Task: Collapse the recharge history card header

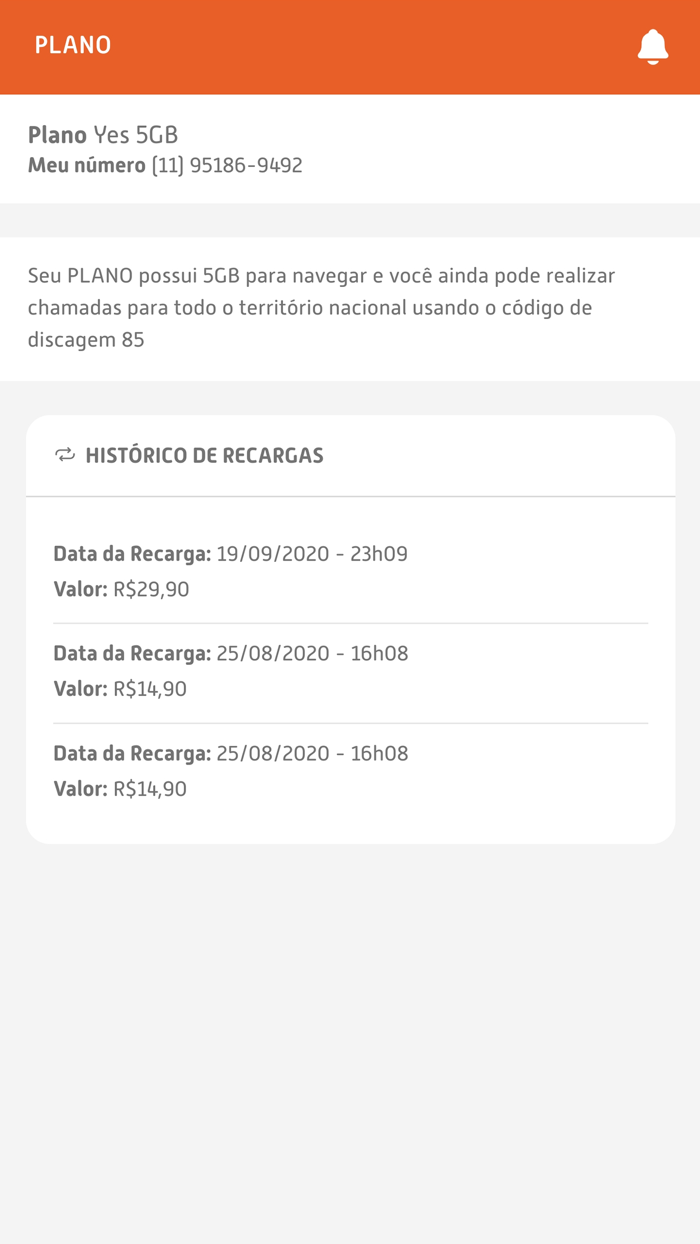Action: click(206, 455)
